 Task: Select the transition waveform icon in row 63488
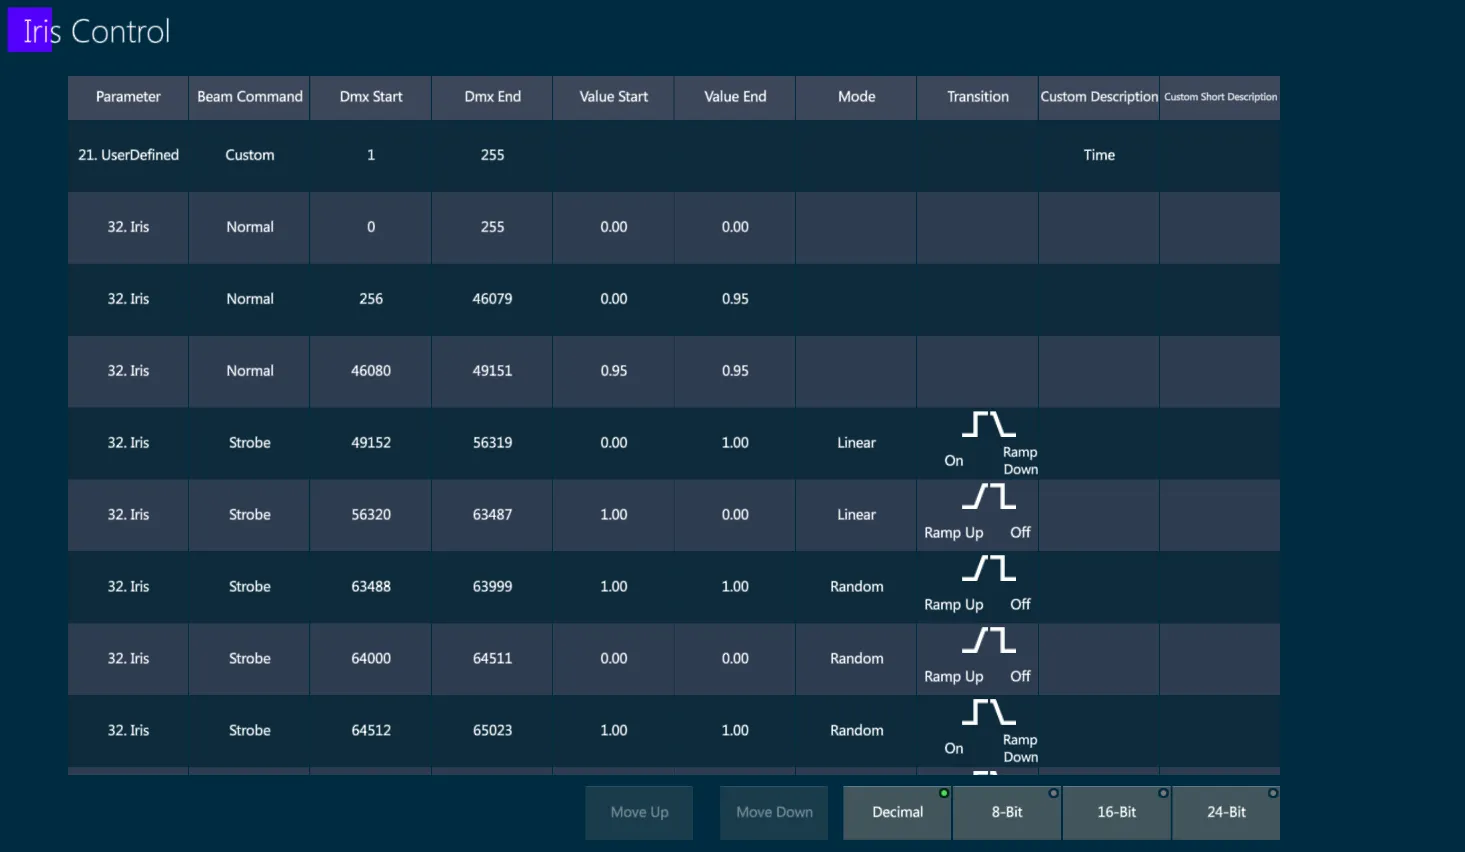(x=988, y=568)
